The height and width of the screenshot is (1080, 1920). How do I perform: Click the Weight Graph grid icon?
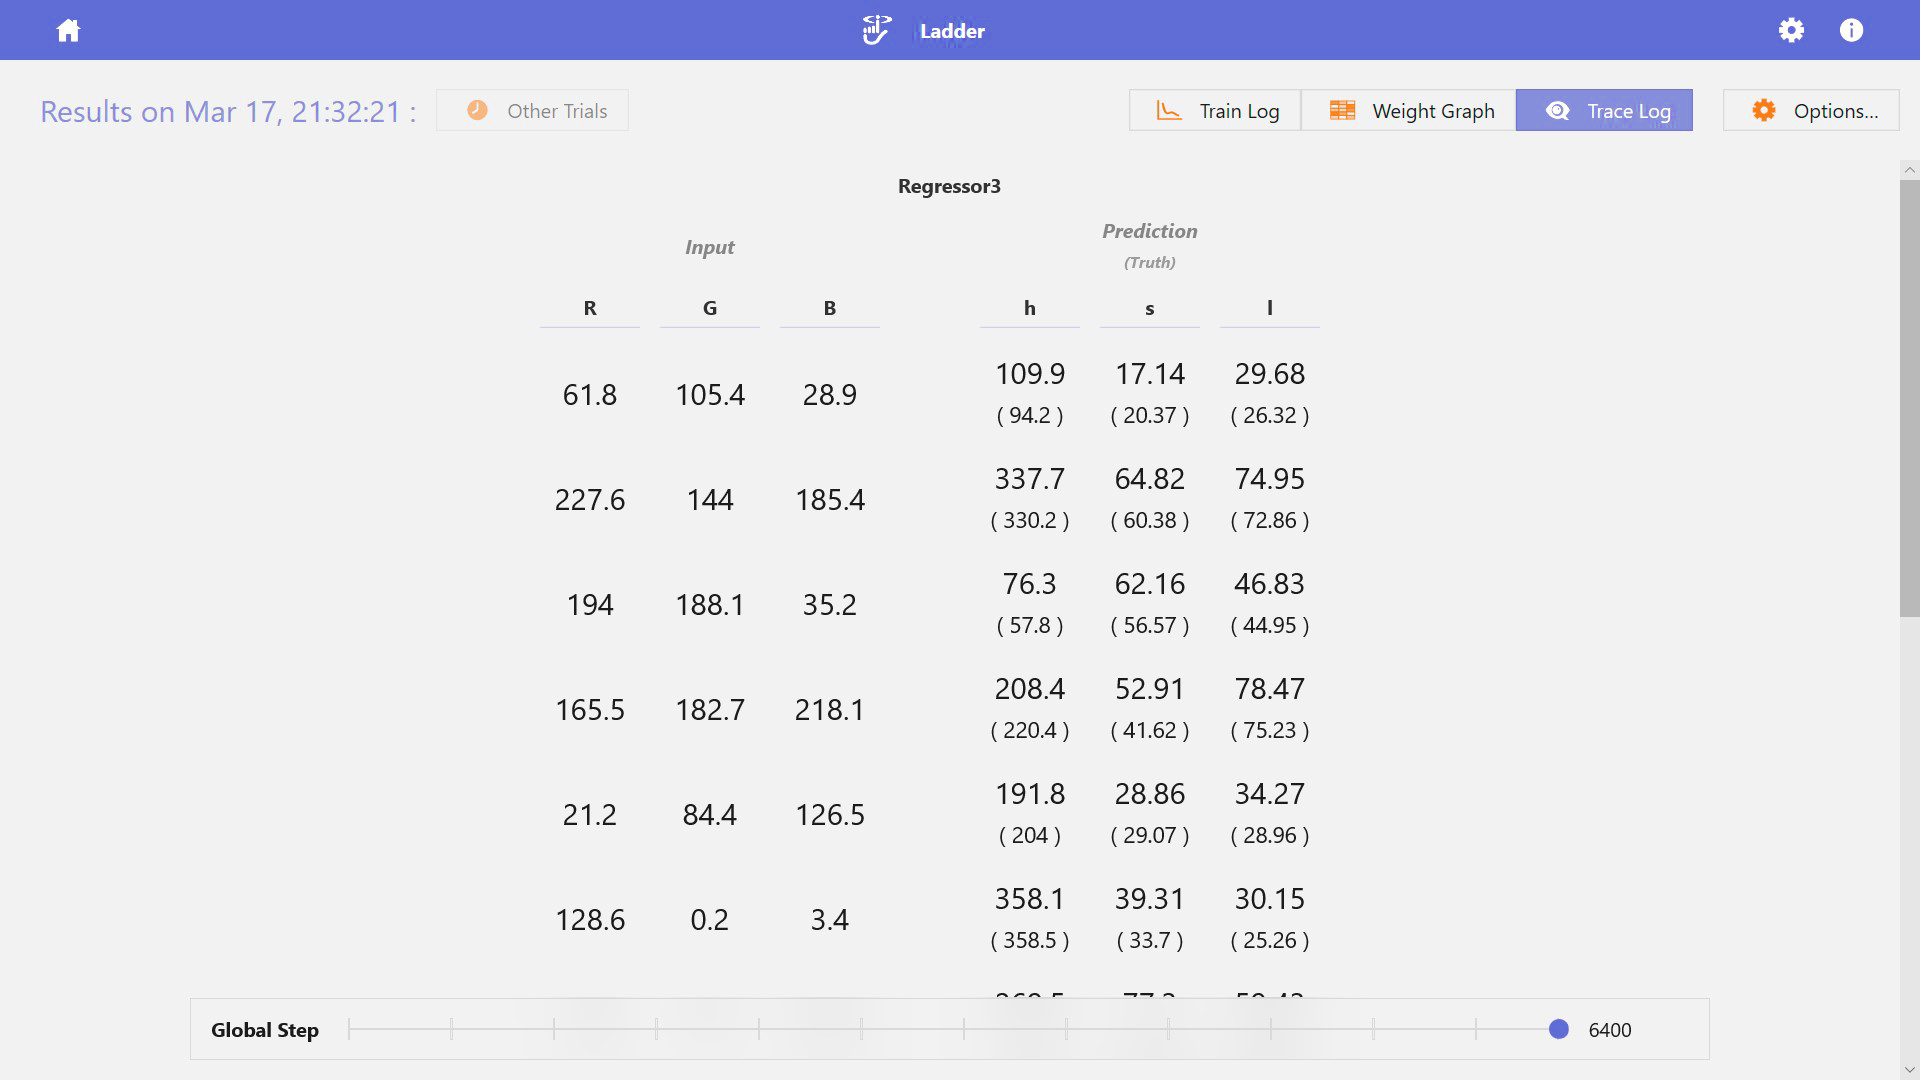coord(1342,111)
